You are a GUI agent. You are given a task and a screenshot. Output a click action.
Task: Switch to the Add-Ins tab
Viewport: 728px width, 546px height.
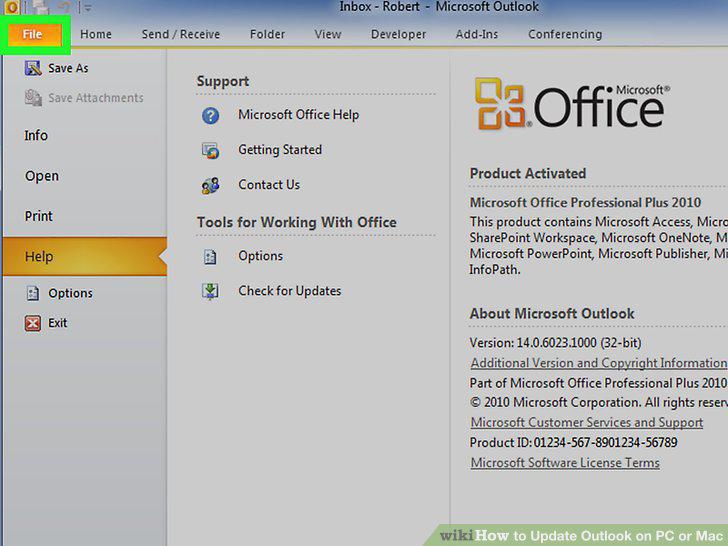(477, 34)
